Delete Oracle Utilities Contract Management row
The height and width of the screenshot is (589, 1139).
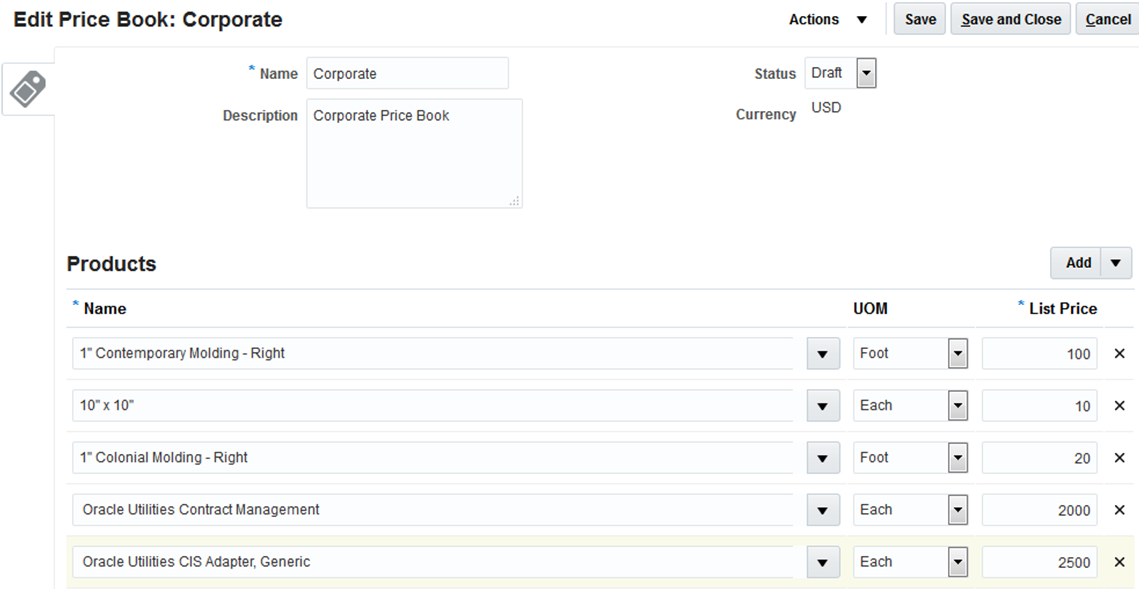(x=1119, y=510)
